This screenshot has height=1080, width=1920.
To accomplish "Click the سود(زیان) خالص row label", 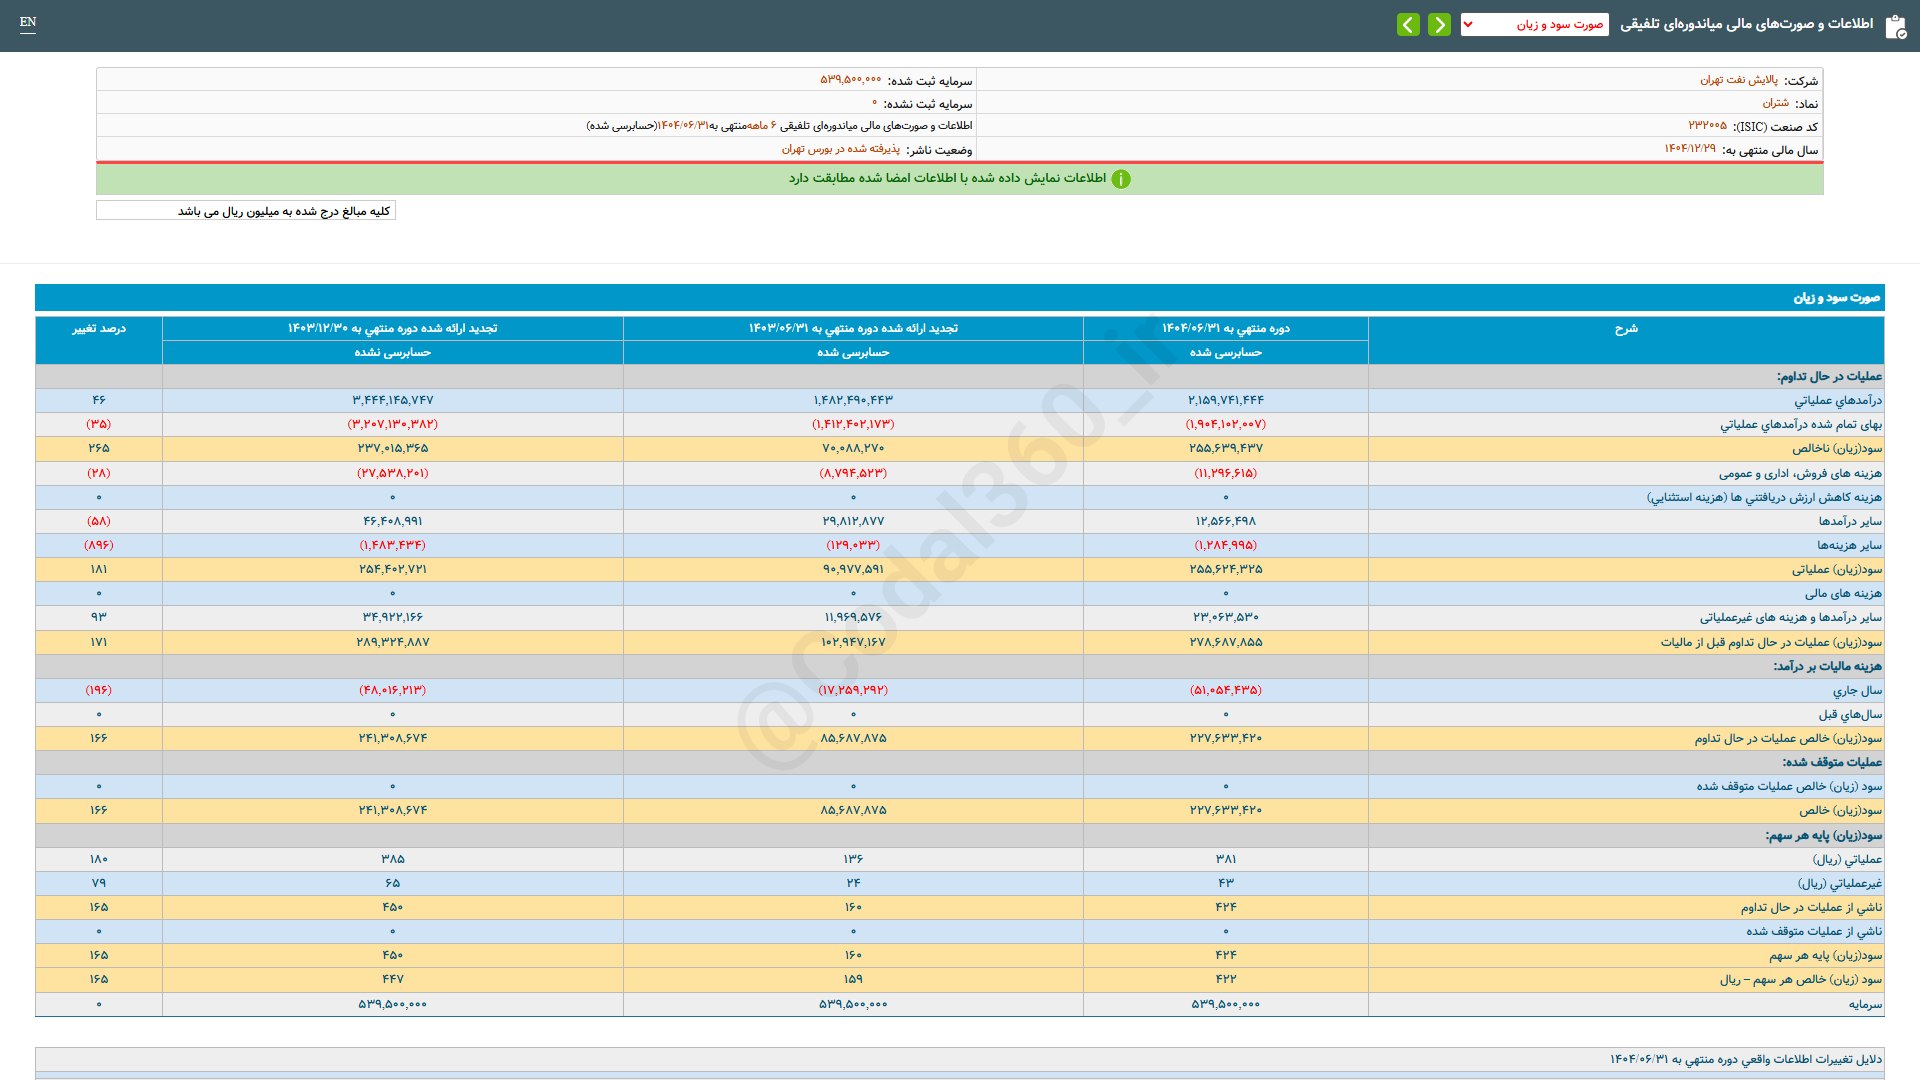I will (1840, 811).
